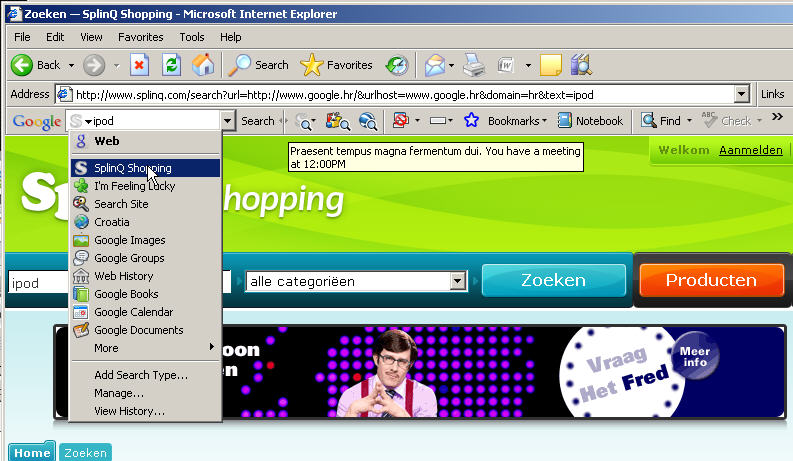Open the Tools menu
The image size is (793, 461).
click(192, 37)
